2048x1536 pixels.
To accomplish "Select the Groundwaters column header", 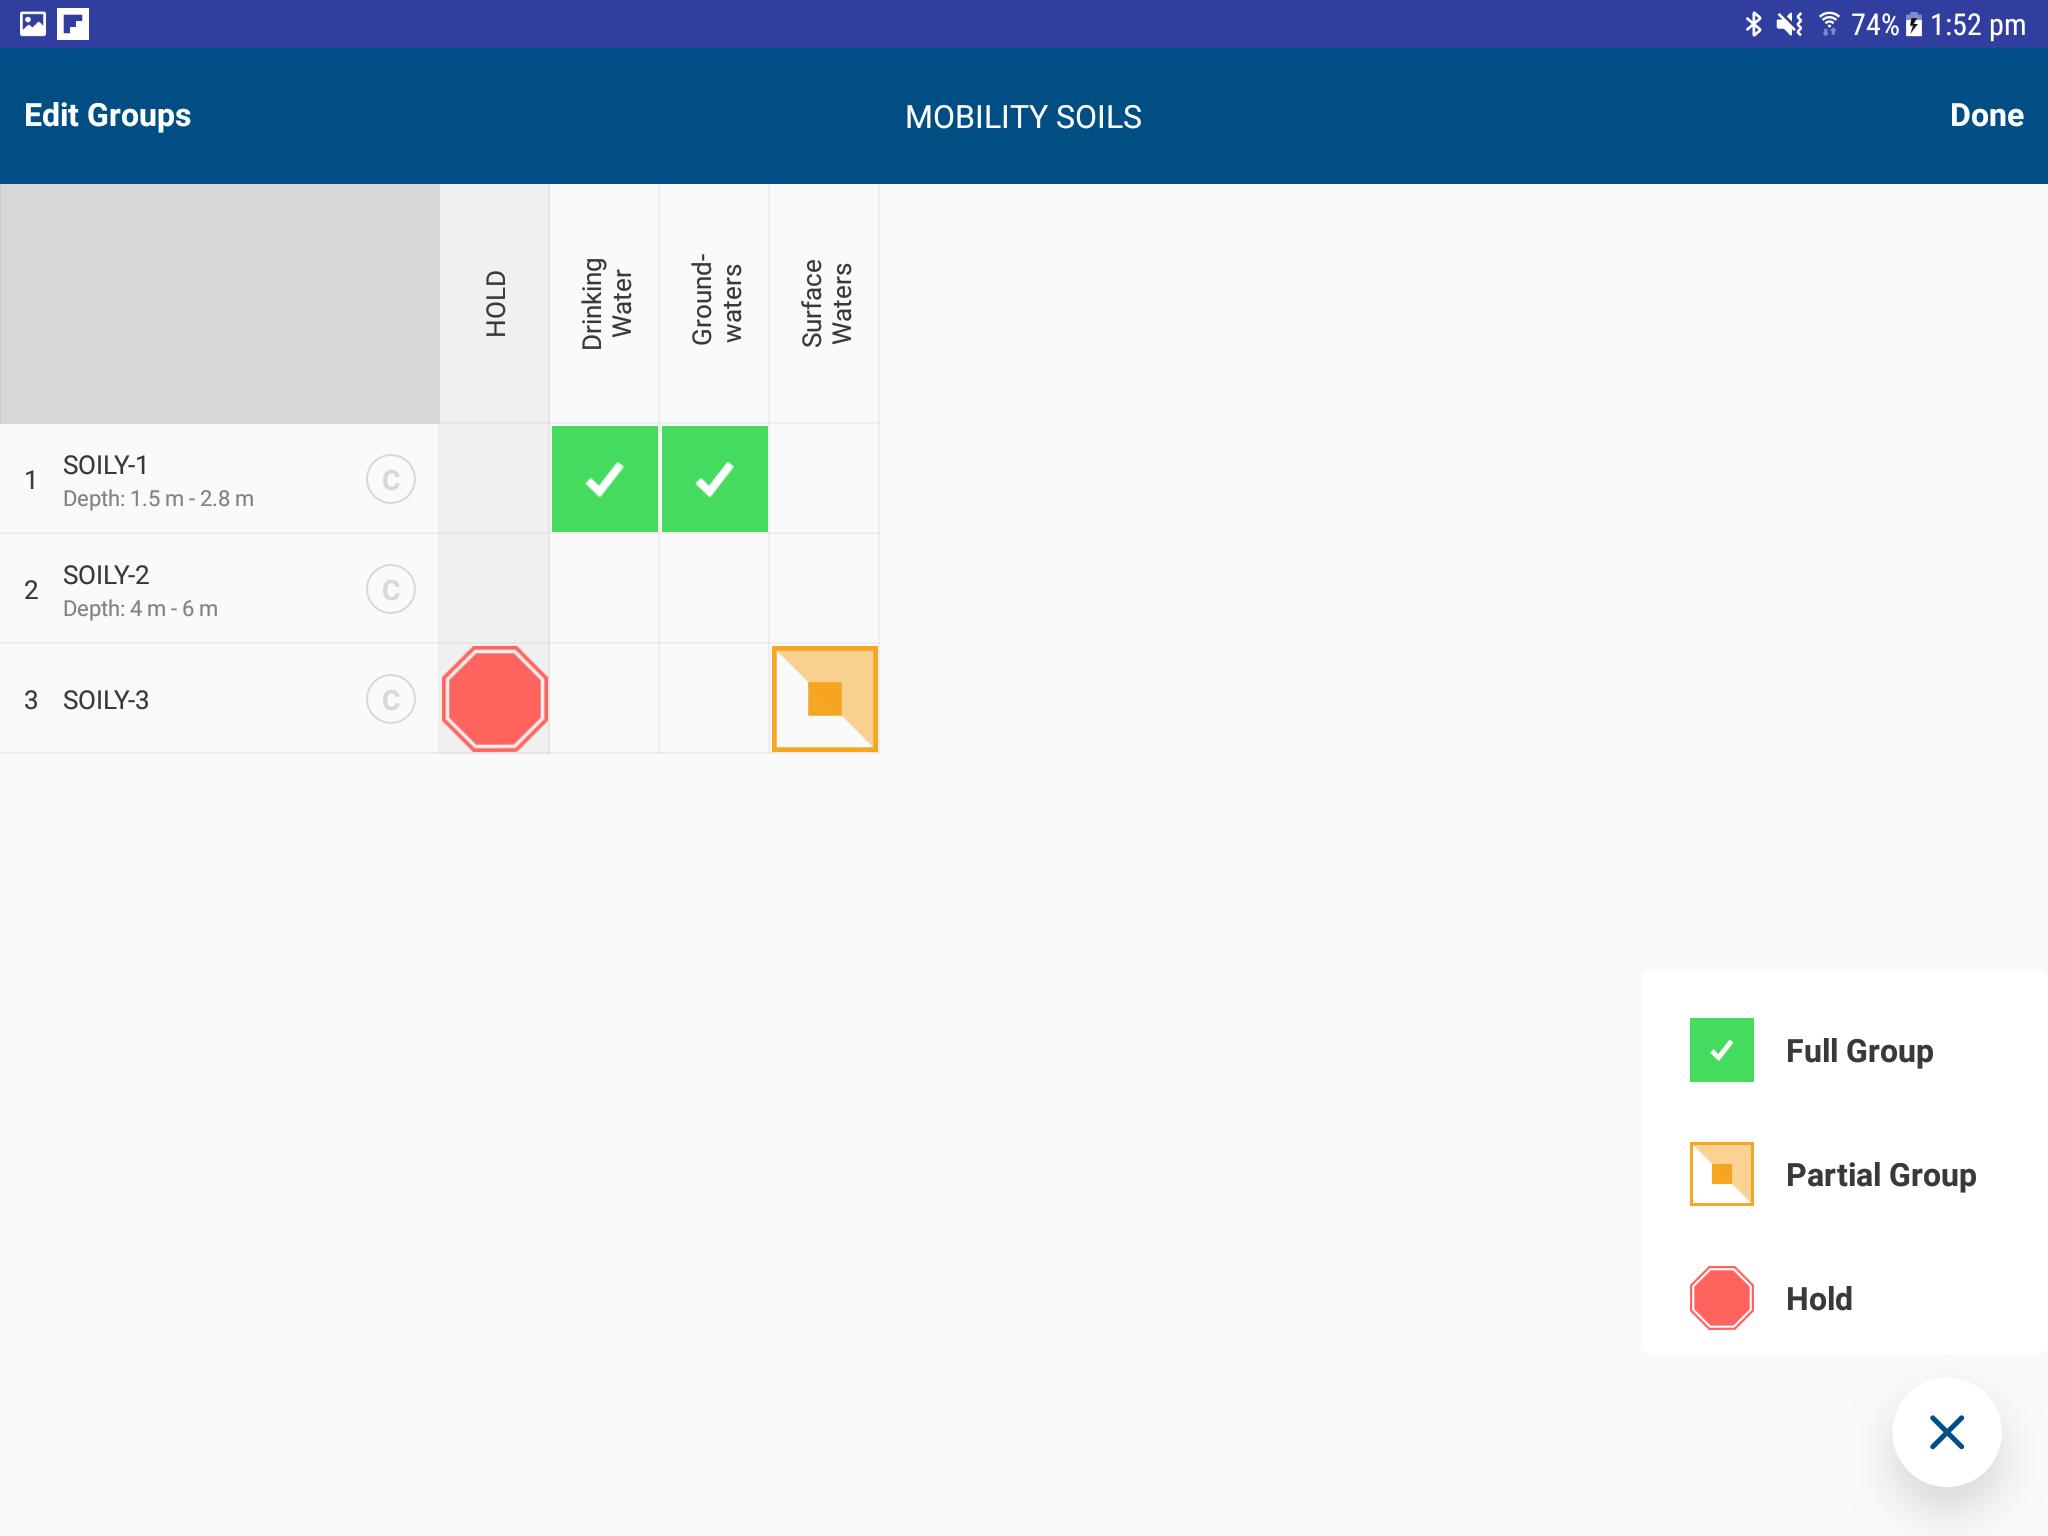I will (715, 303).
